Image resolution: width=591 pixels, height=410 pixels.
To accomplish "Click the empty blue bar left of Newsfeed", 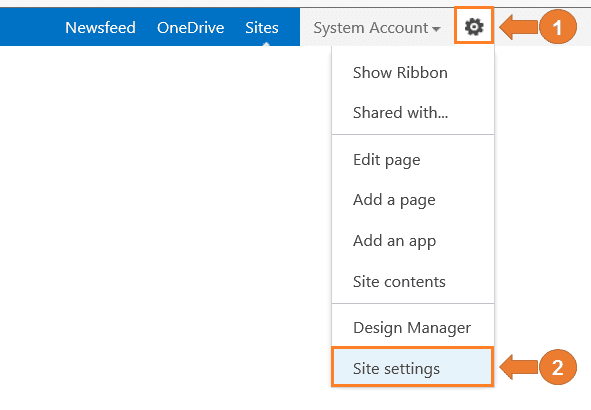I will 30,27.
